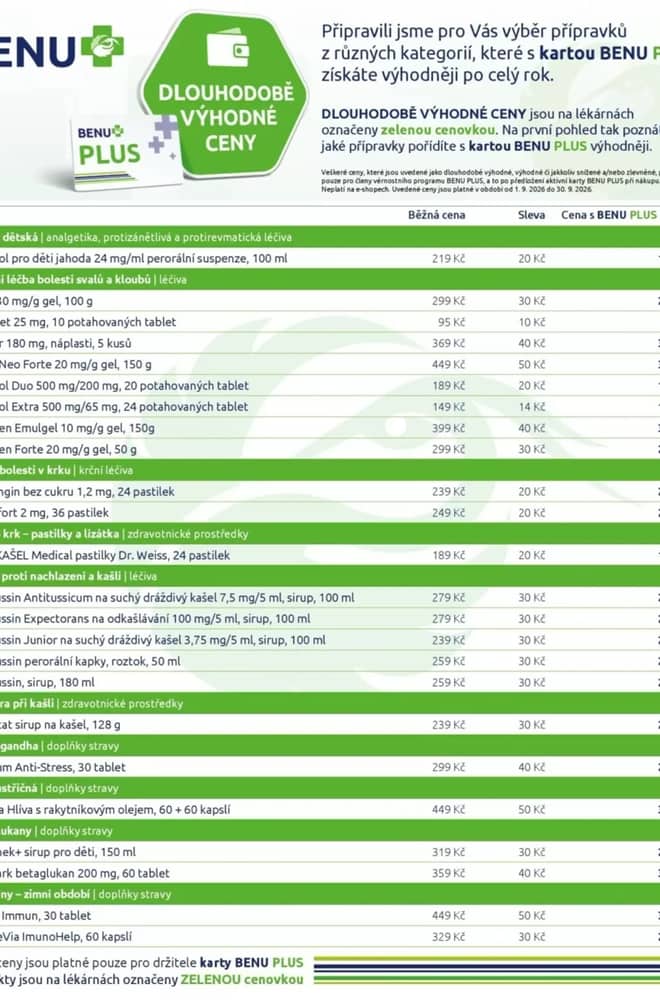
Task: Click the white wallet icon in the hexagon
Action: point(228,49)
